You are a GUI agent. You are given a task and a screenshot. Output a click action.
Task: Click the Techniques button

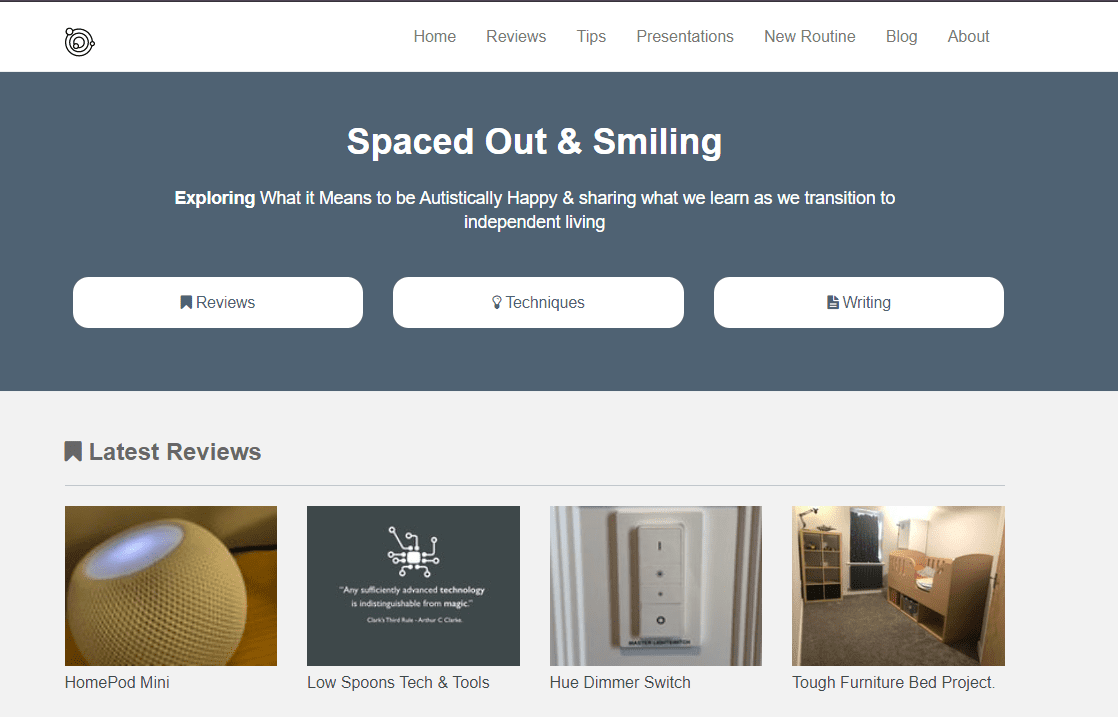tap(538, 302)
